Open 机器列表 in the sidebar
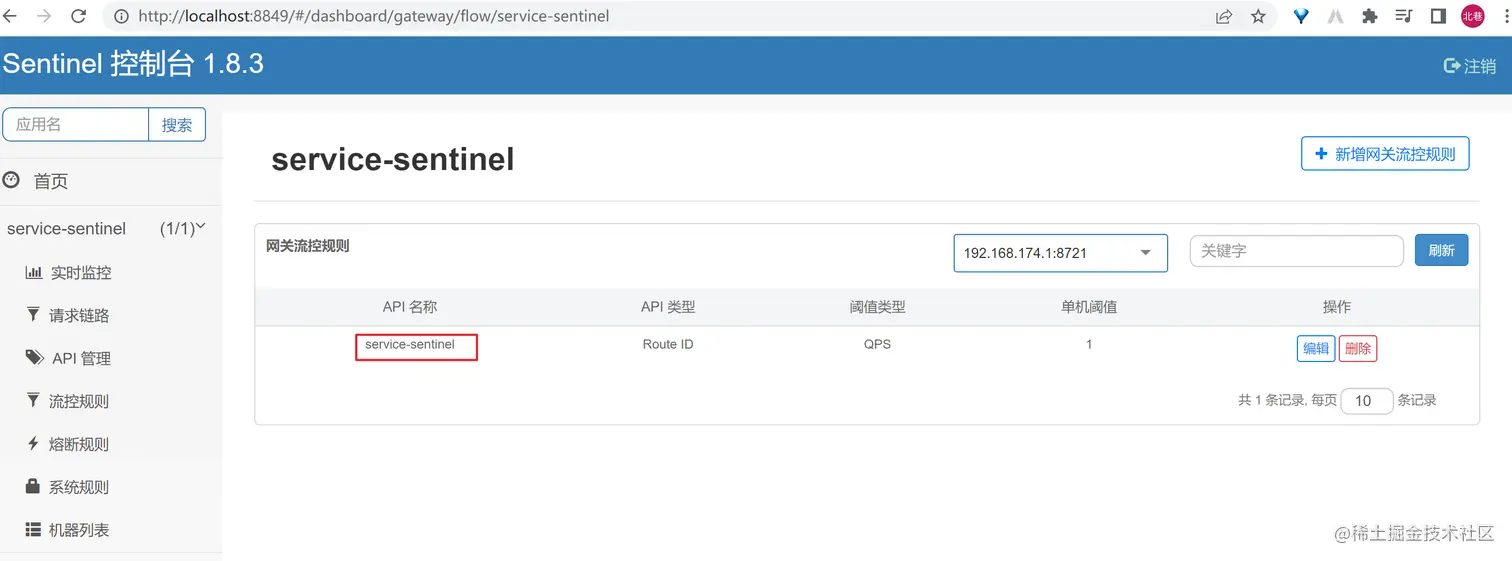The width and height of the screenshot is (1512, 561). (x=67, y=530)
